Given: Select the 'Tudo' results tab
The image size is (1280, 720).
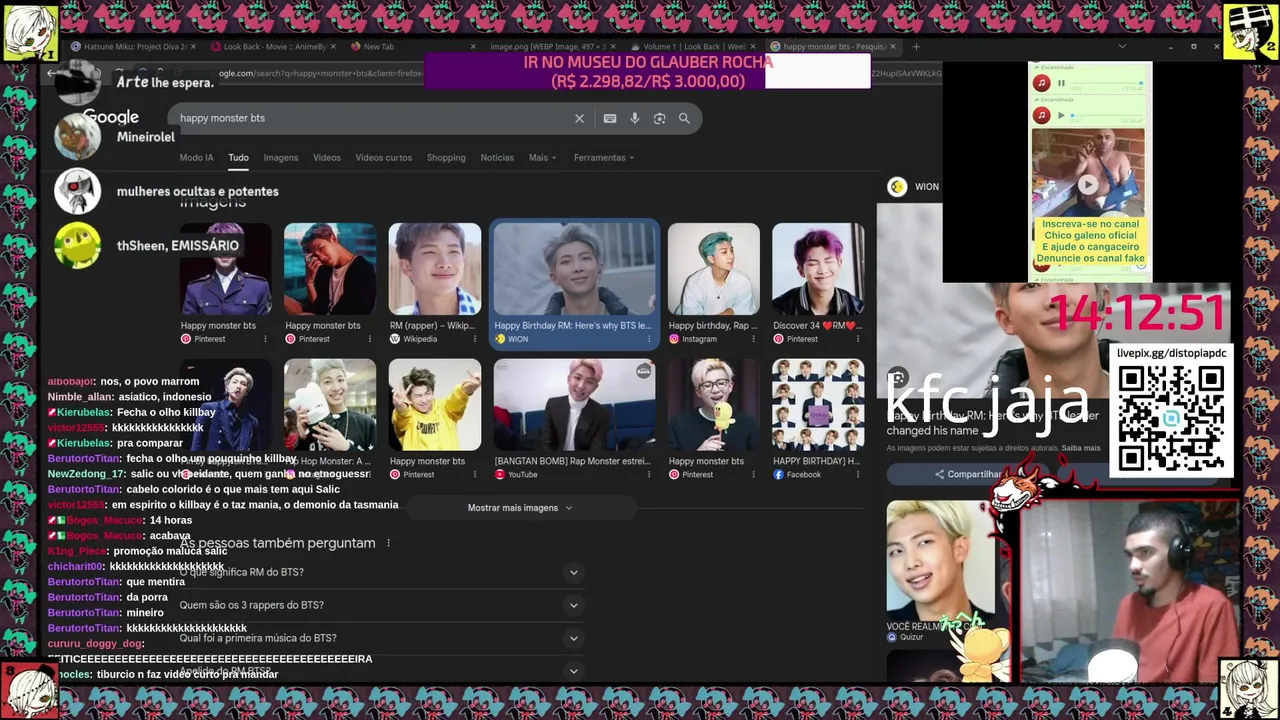Looking at the screenshot, I should point(238,157).
